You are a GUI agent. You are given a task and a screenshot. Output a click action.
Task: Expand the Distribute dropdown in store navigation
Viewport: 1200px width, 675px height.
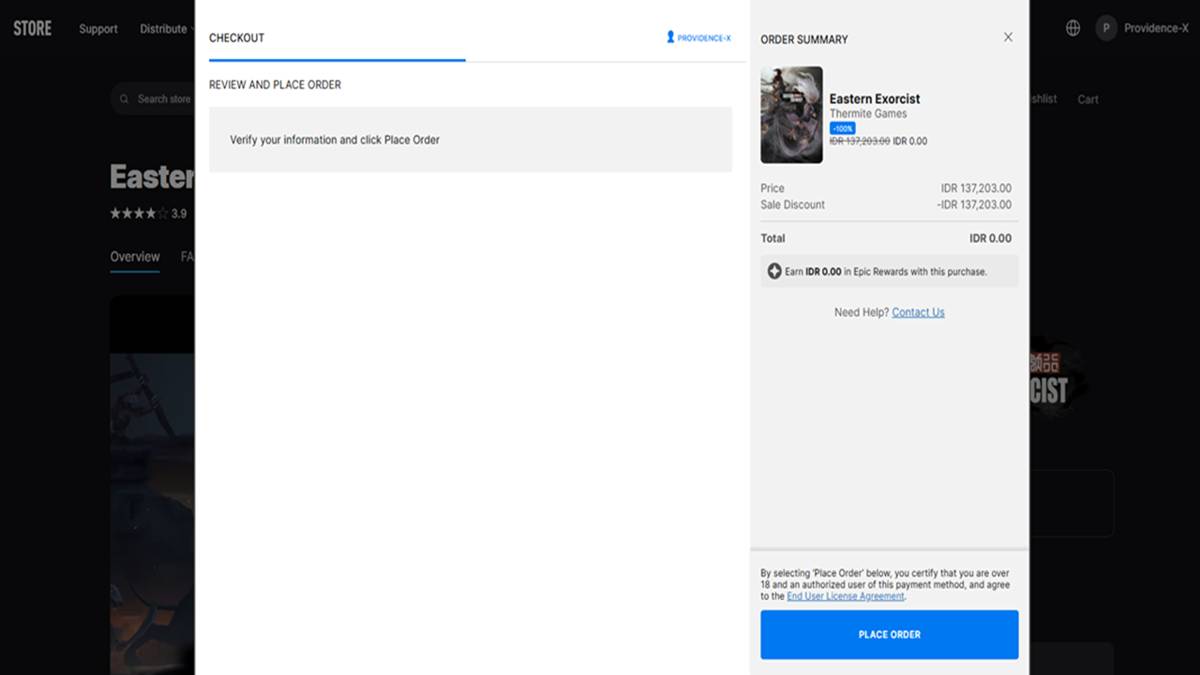coord(166,29)
